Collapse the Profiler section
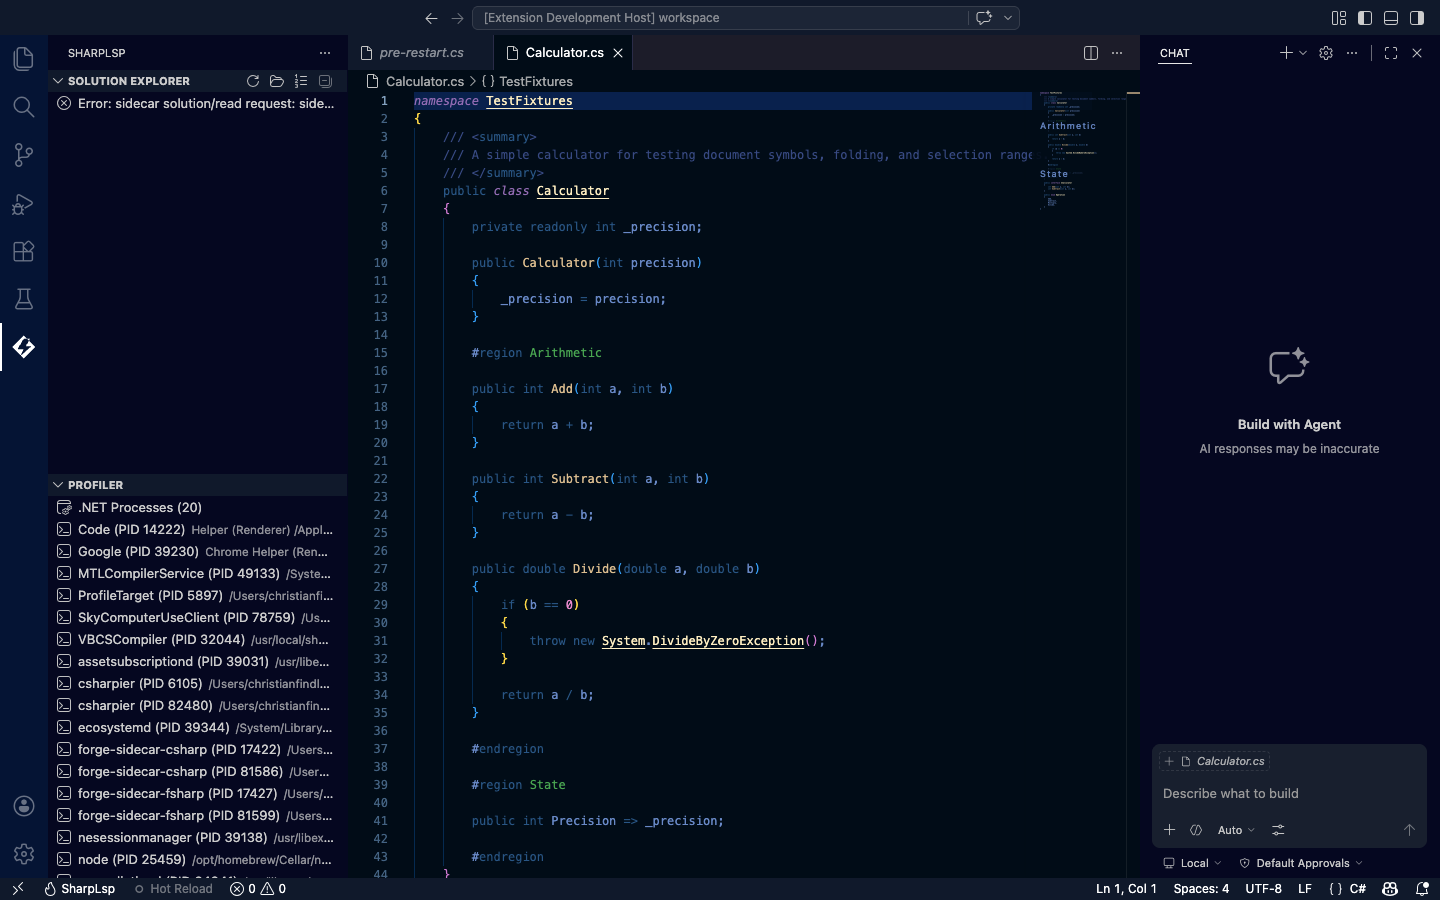The height and width of the screenshot is (900, 1440). 58,485
